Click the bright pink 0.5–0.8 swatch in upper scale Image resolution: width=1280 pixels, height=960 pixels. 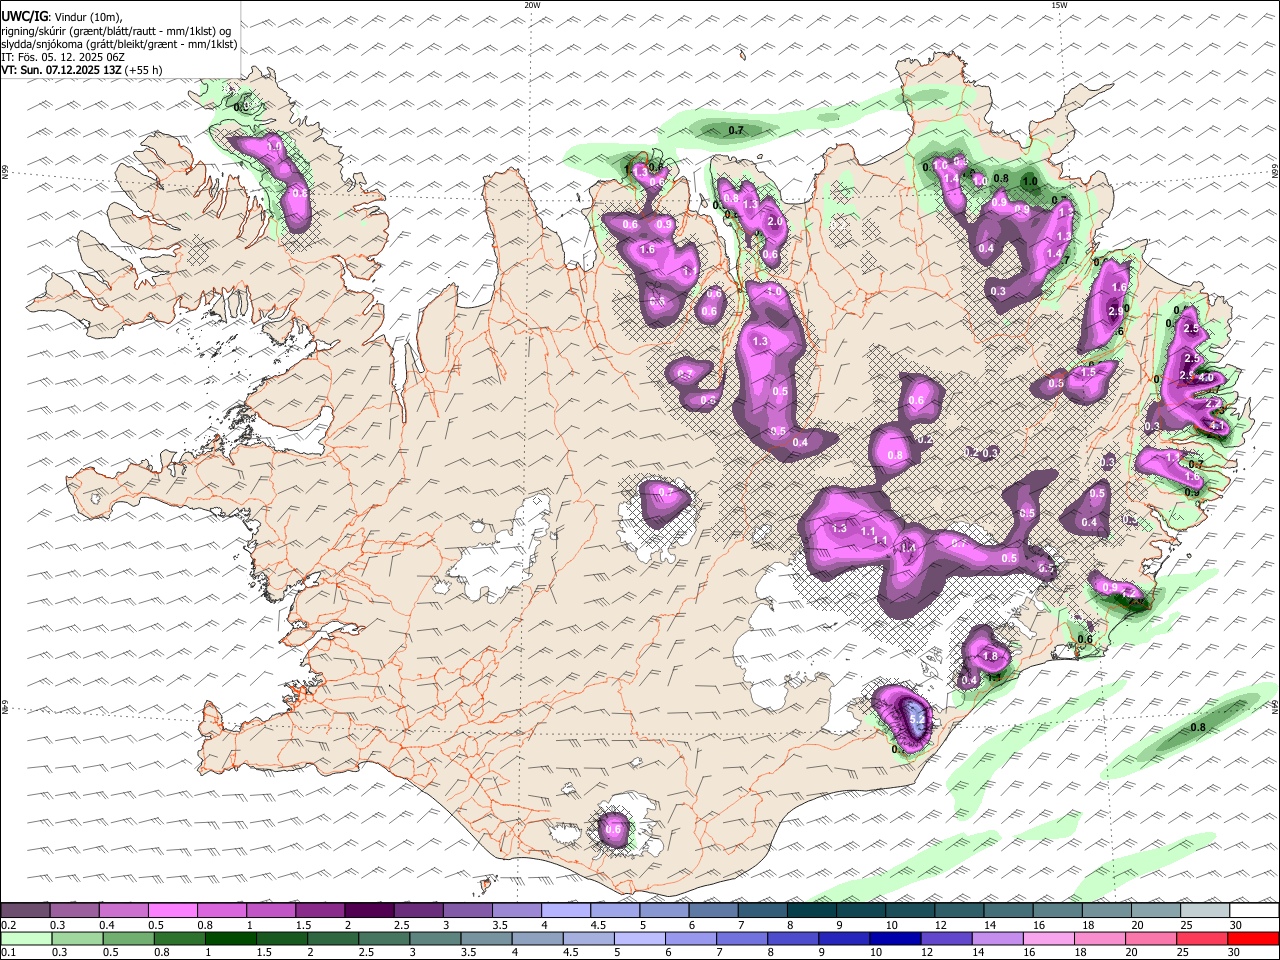172,911
